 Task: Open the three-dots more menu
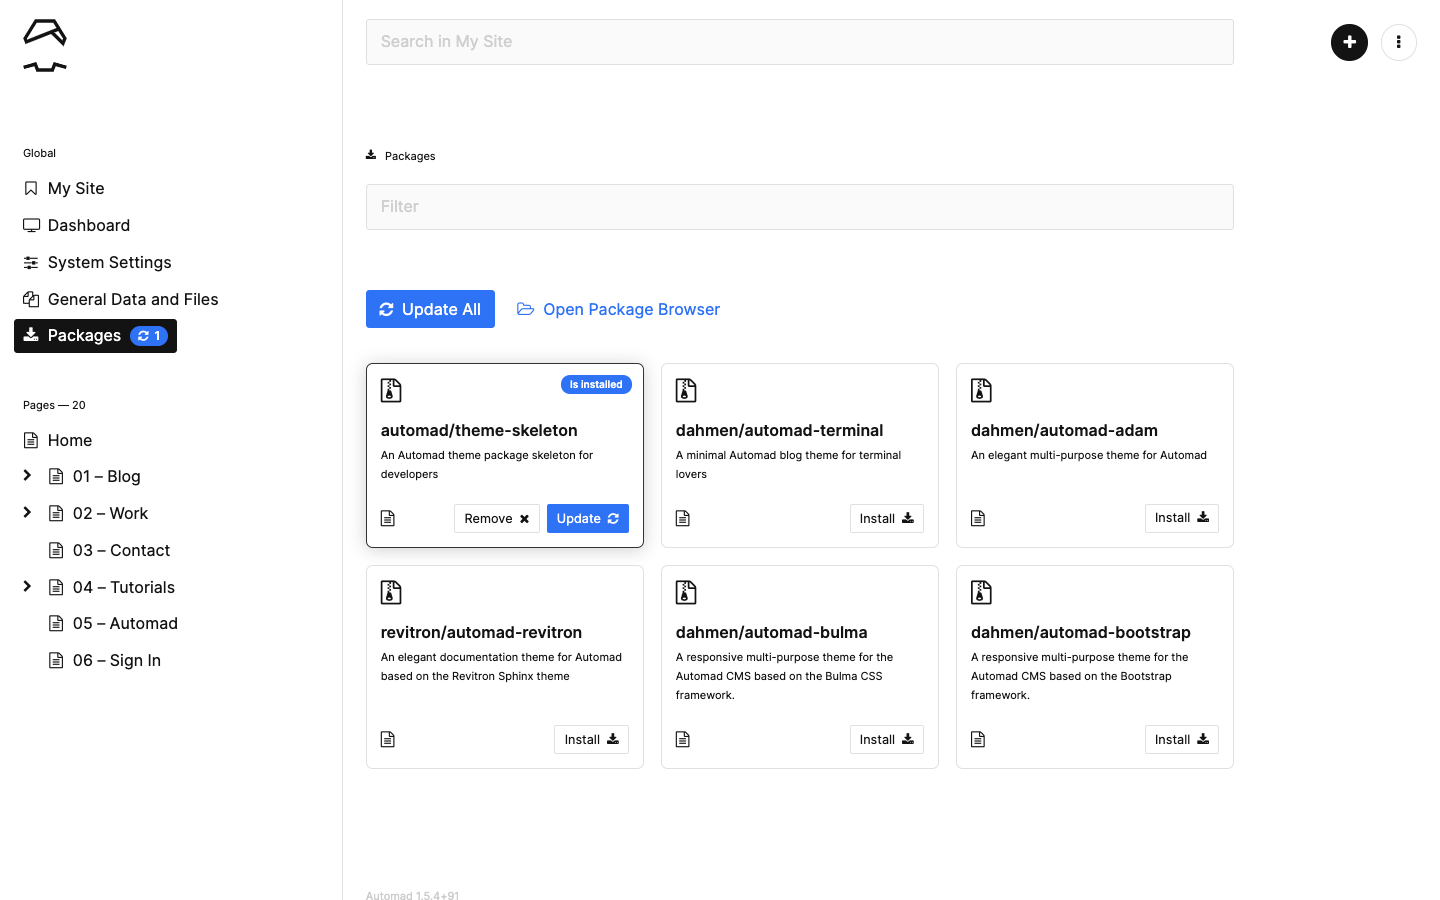pos(1398,42)
